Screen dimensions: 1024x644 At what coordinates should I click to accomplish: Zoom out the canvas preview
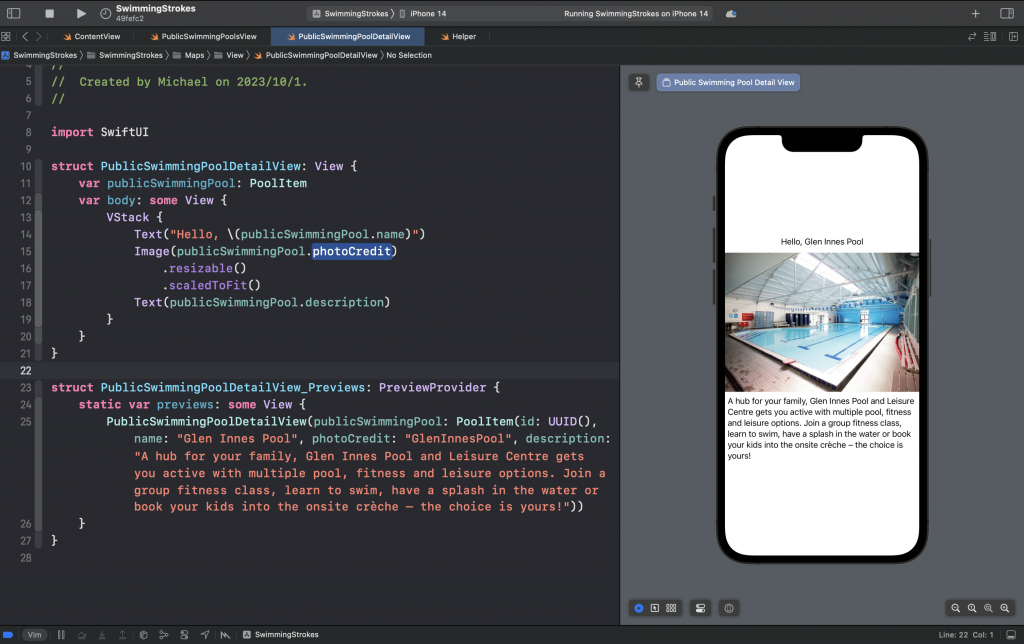(955, 608)
